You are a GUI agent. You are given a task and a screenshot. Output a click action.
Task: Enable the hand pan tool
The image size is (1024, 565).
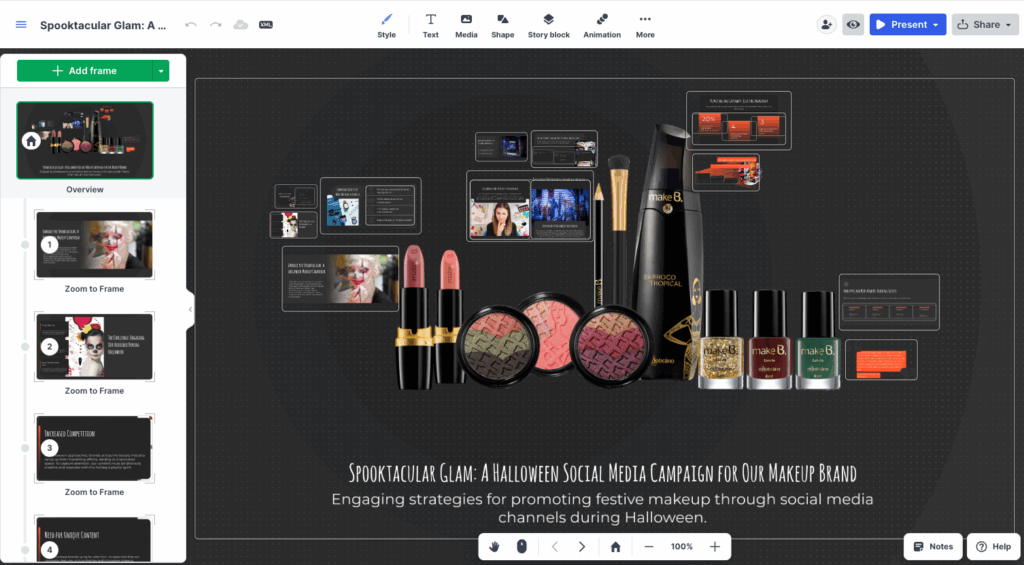[495, 547]
